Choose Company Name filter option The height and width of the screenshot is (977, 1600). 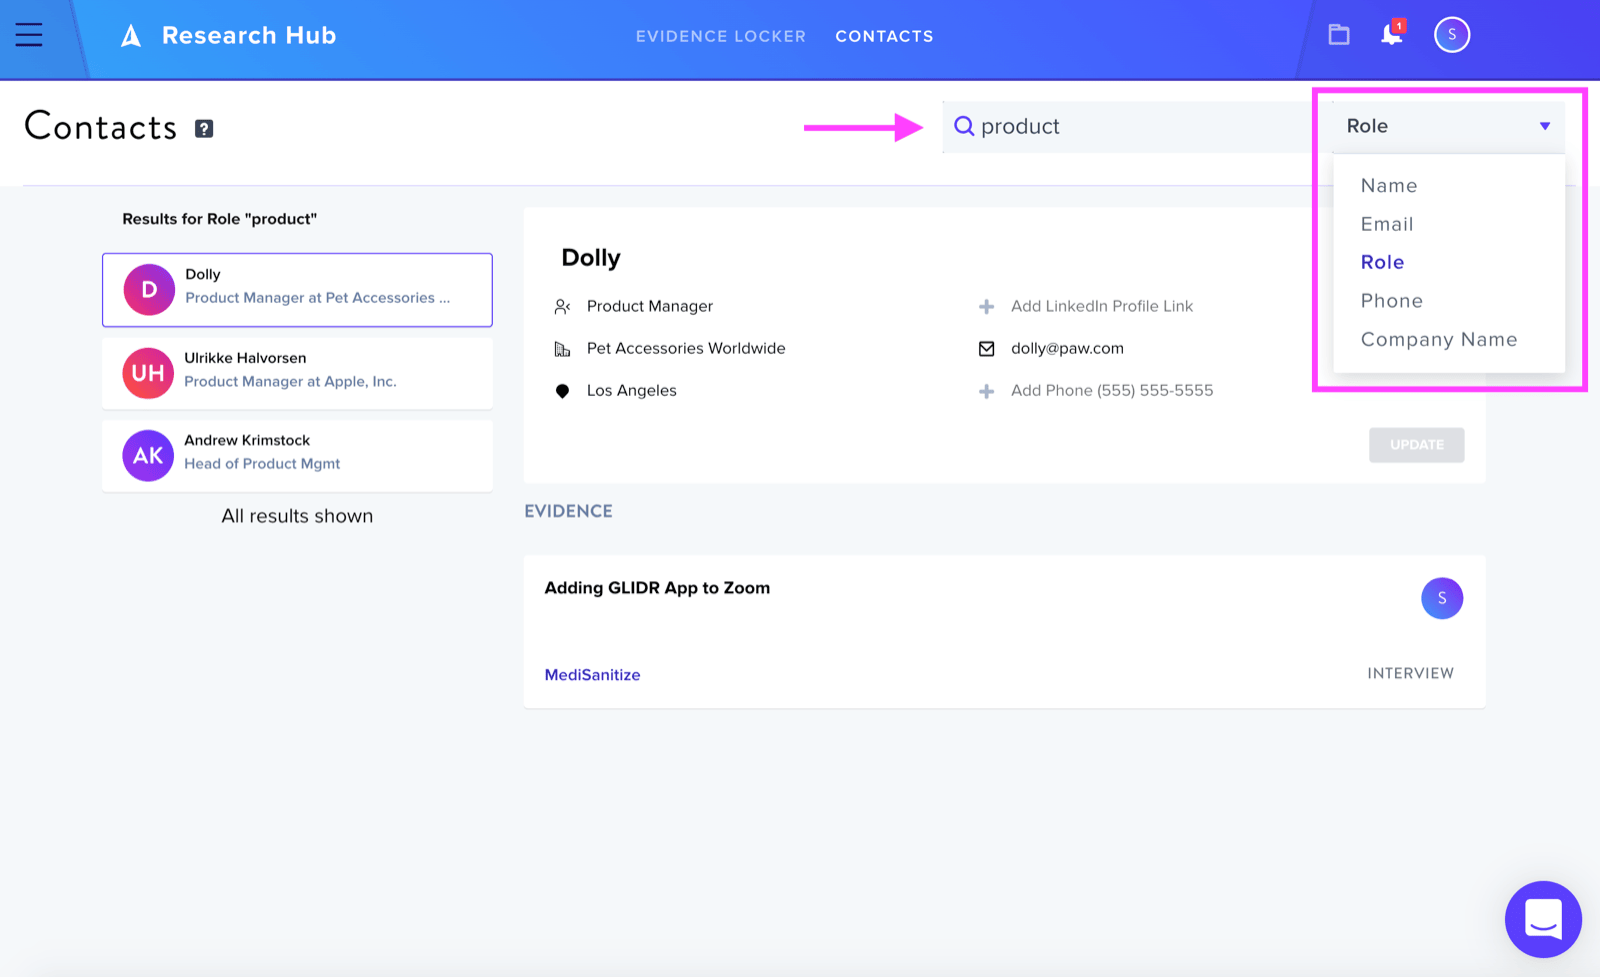point(1438,340)
